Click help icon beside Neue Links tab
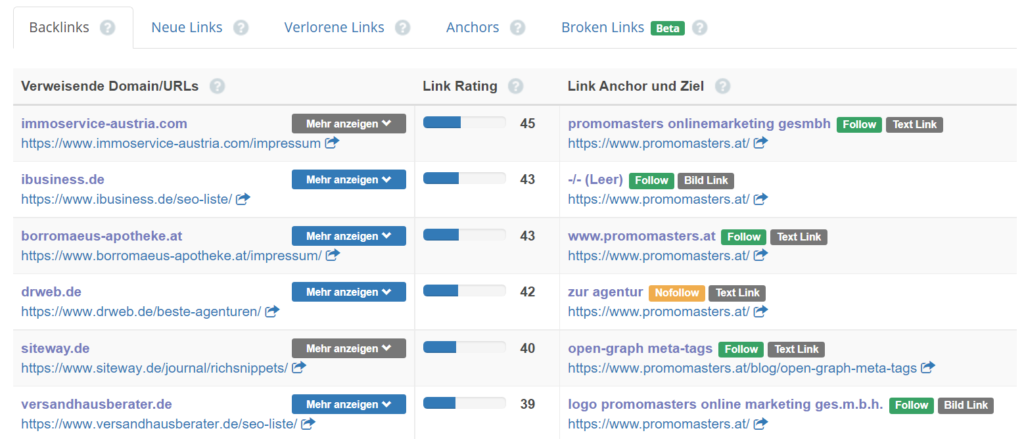1024x439 pixels. [x=241, y=28]
